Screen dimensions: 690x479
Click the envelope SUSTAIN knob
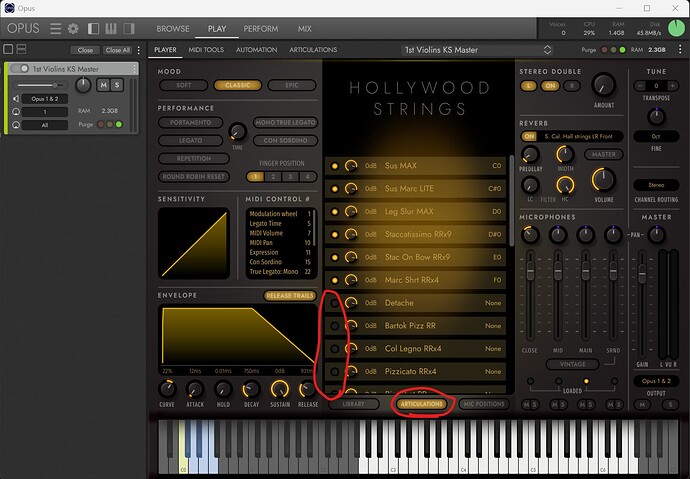(x=279, y=389)
